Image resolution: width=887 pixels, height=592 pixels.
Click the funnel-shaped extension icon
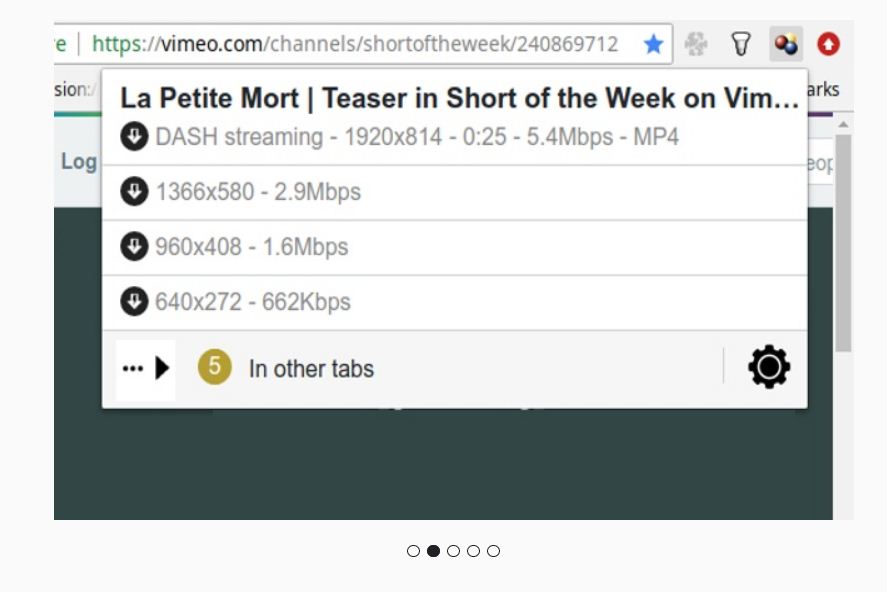[x=740, y=44]
